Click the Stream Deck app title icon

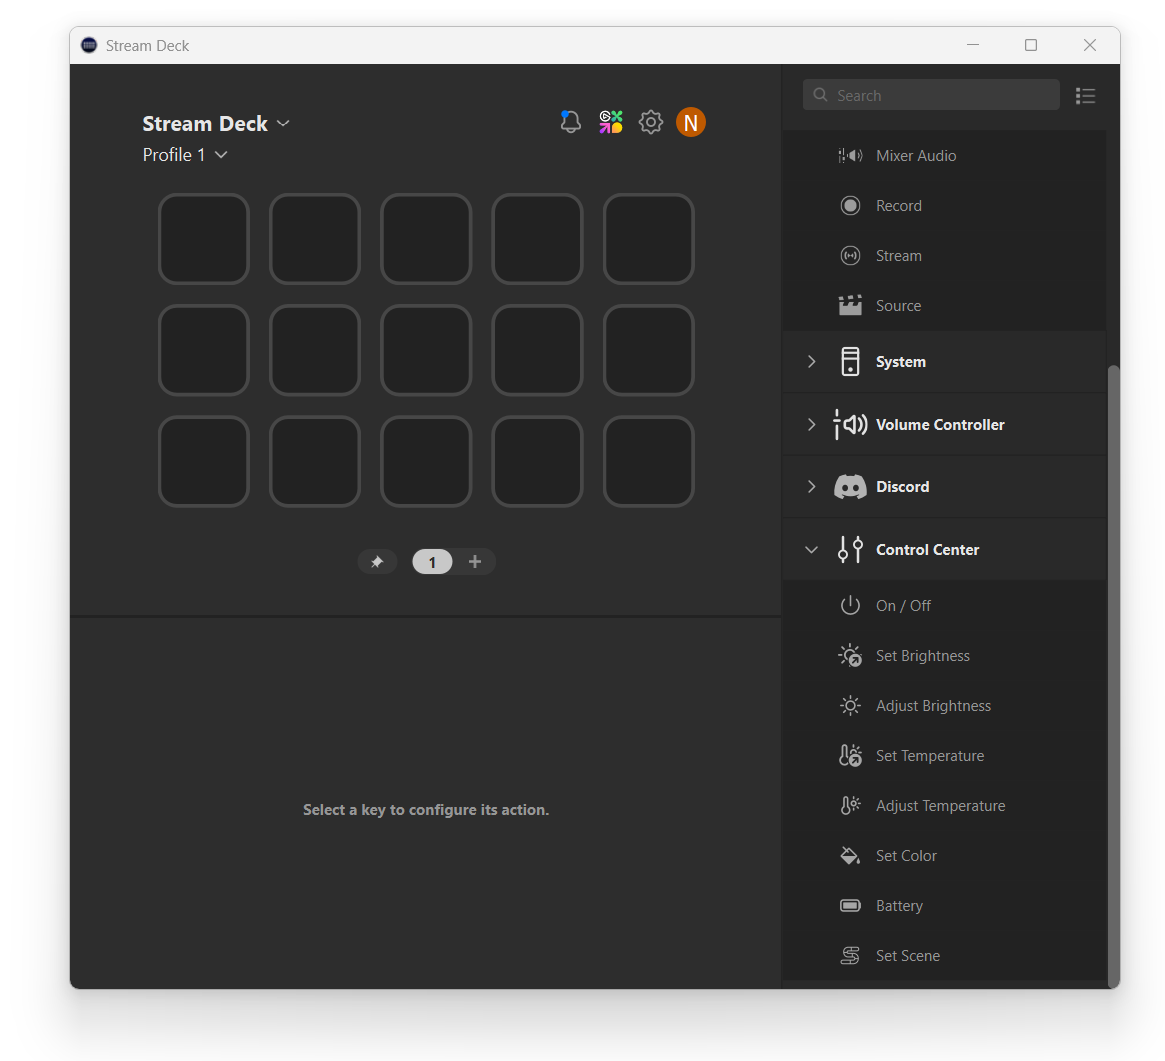coord(89,45)
